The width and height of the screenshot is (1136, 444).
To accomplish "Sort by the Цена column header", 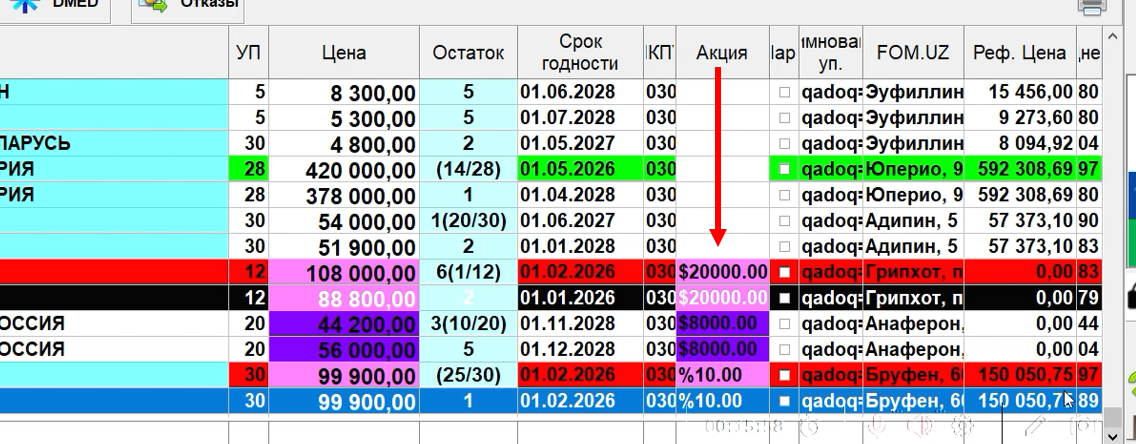I will pos(344,52).
